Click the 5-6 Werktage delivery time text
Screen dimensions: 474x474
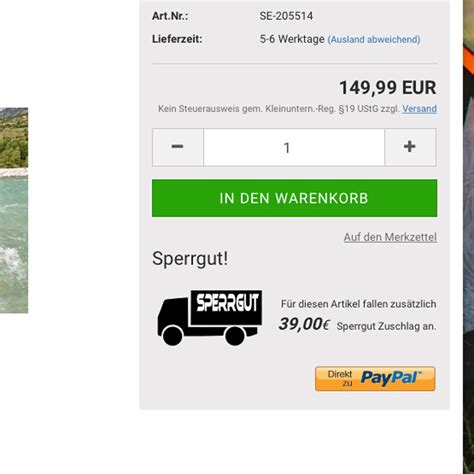292,39
